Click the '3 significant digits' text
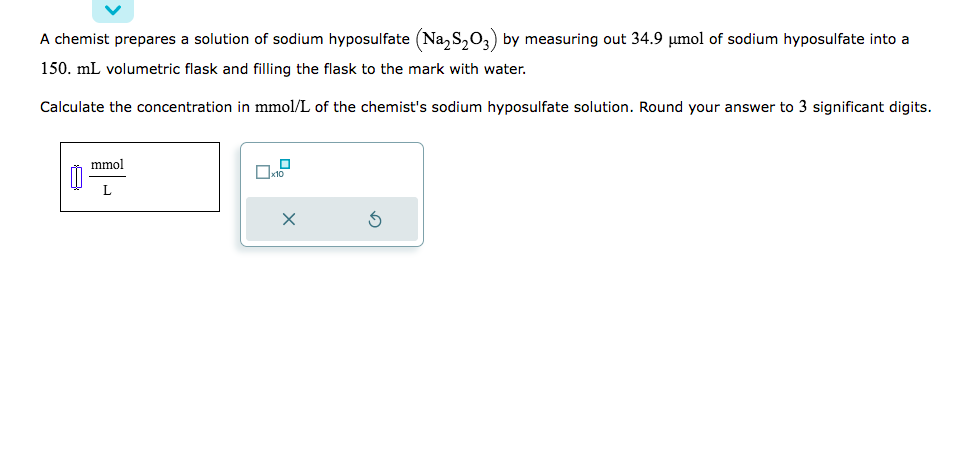The width and height of the screenshot is (957, 466). click(865, 107)
